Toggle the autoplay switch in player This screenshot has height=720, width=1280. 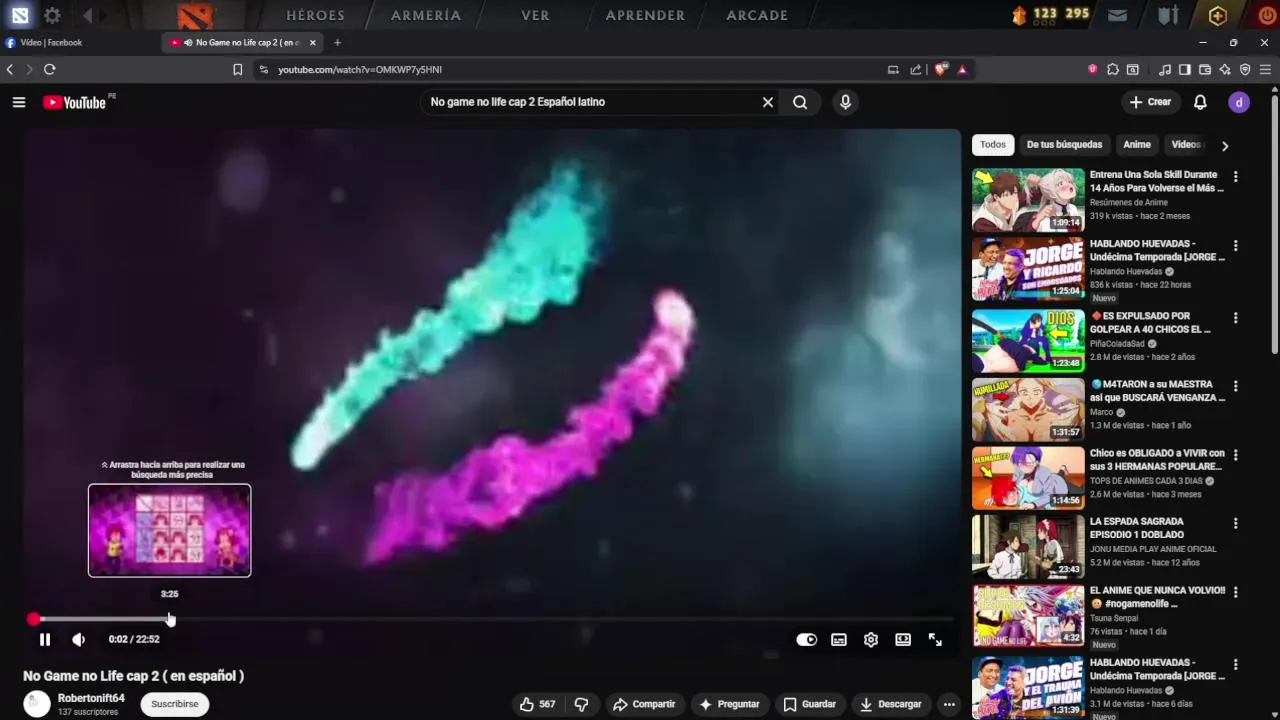click(807, 640)
